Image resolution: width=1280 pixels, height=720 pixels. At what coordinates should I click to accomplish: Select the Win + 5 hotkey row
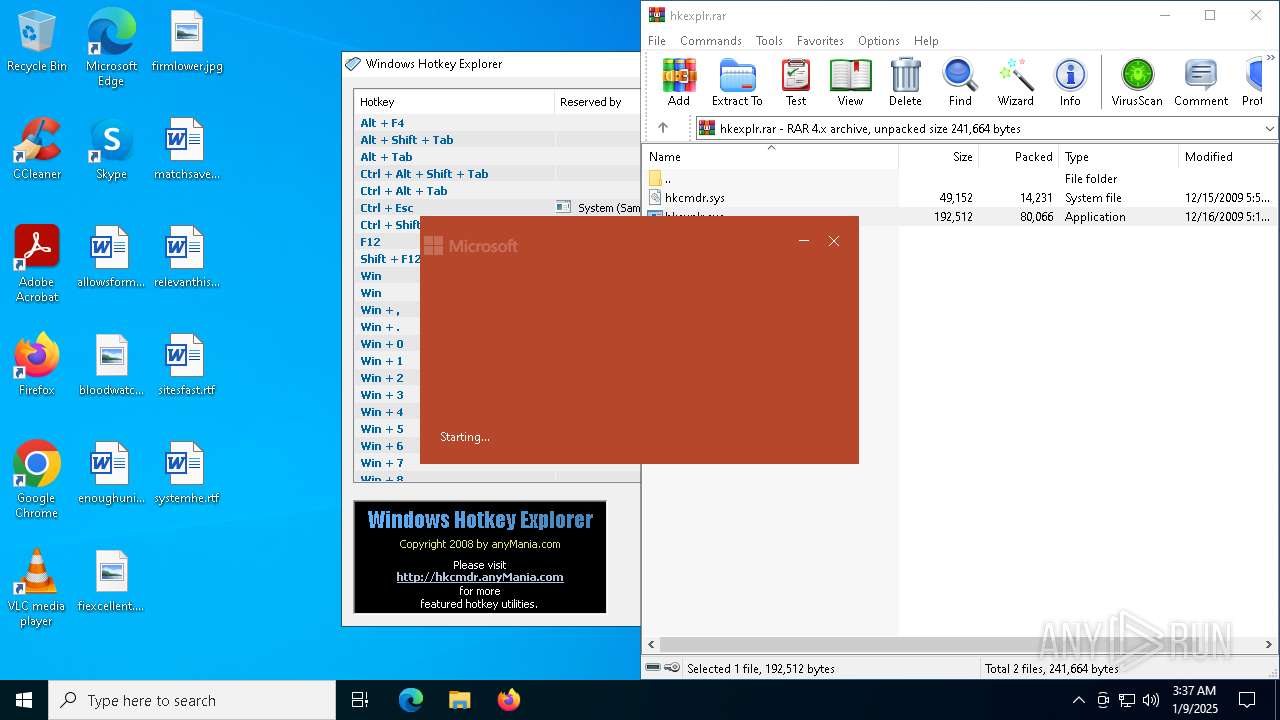(388, 429)
